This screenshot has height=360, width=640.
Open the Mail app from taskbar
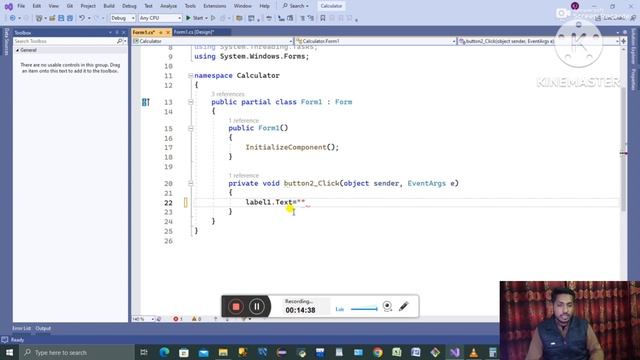click(203, 352)
